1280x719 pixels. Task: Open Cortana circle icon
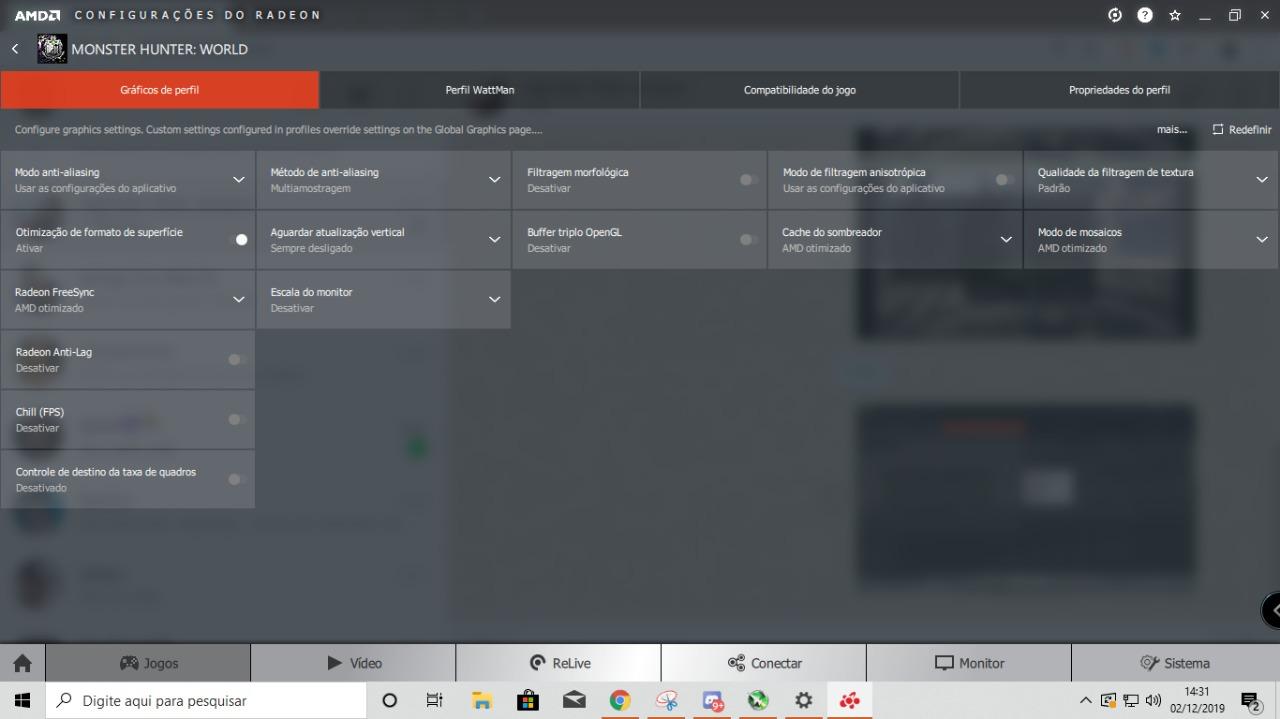(390, 701)
